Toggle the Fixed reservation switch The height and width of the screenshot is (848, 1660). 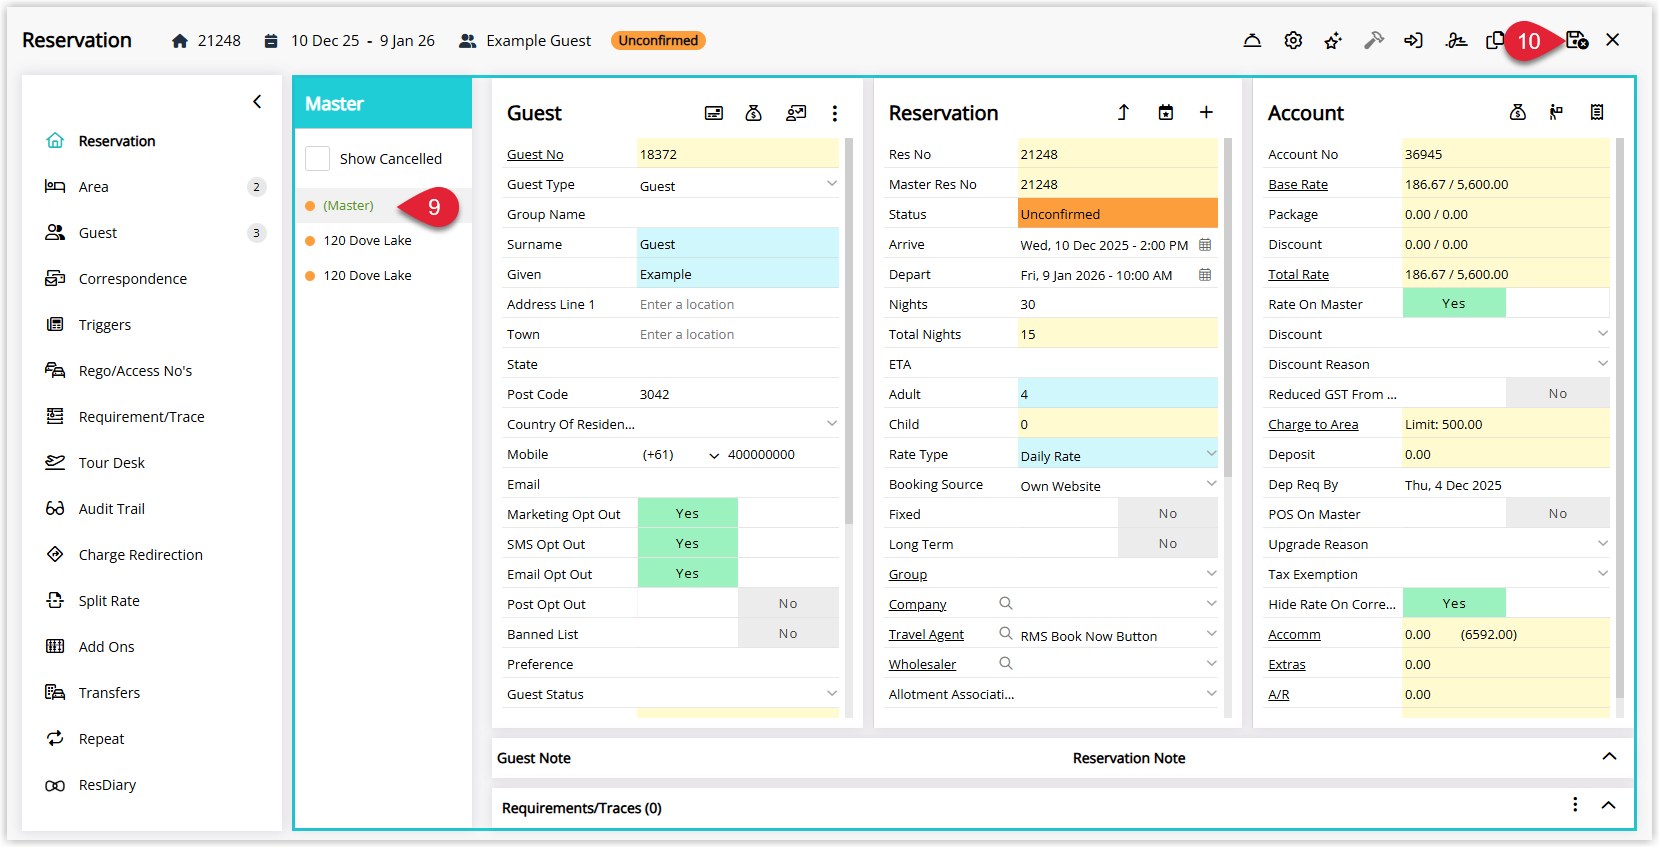coord(1168,513)
